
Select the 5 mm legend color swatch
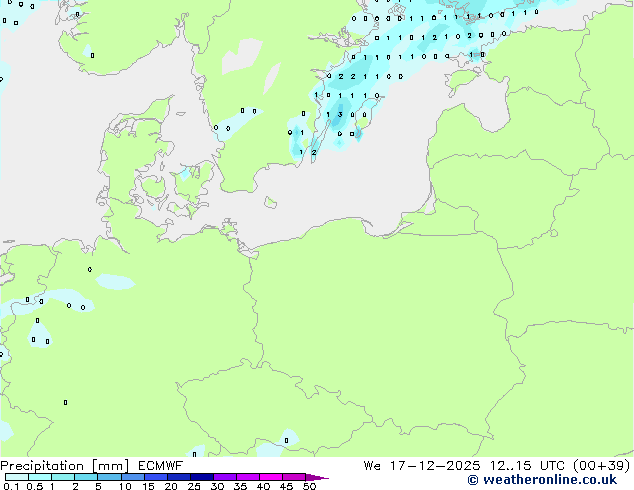pos(109,477)
